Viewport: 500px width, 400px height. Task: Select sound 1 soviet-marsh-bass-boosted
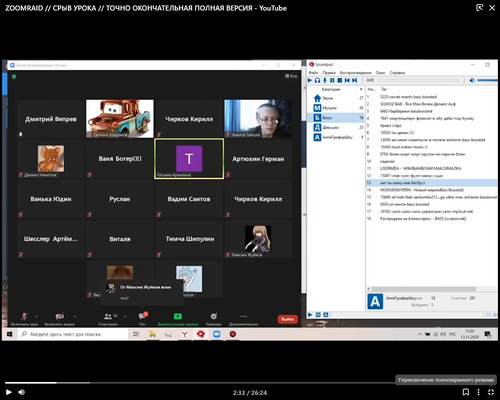pos(432,97)
